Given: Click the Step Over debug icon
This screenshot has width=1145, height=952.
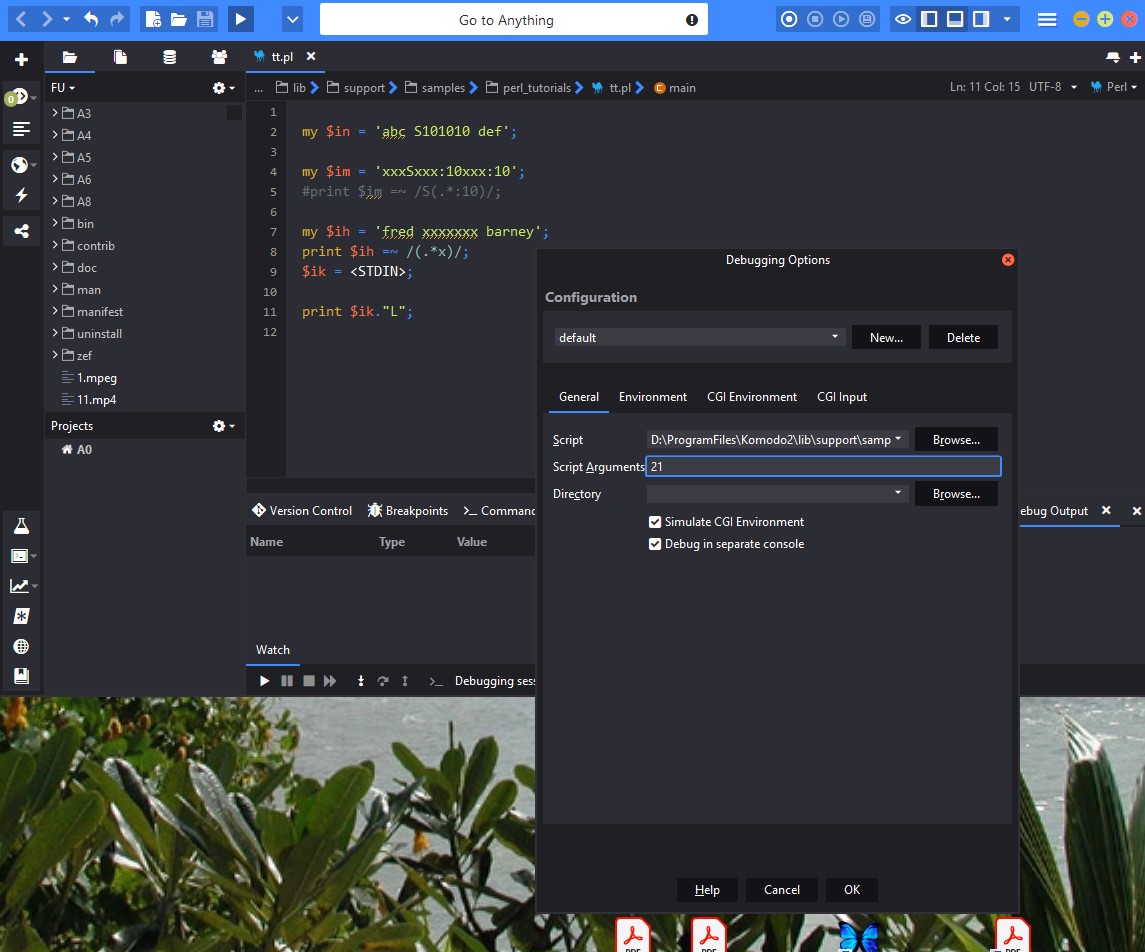Looking at the screenshot, I should pos(383,681).
